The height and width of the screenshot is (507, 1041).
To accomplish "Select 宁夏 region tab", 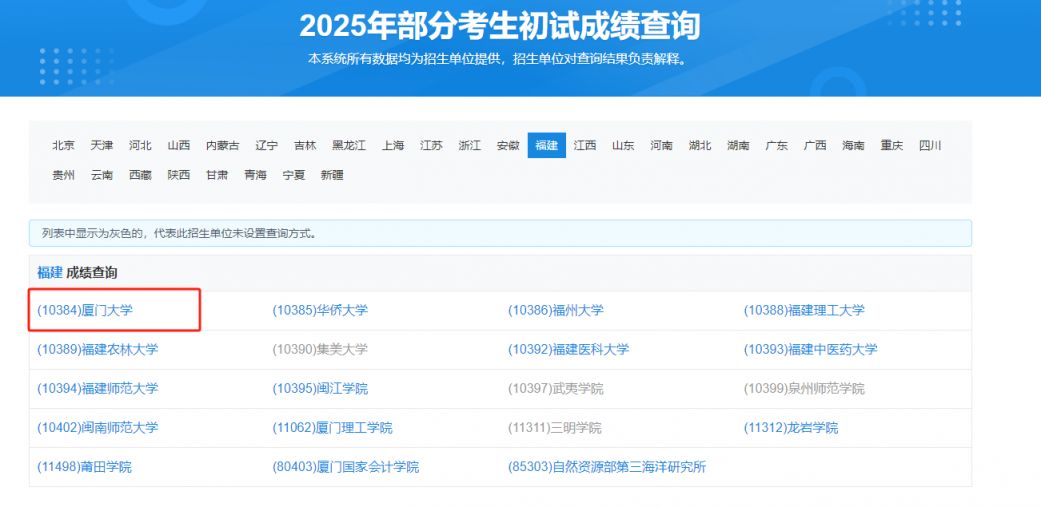I will coord(294,175).
